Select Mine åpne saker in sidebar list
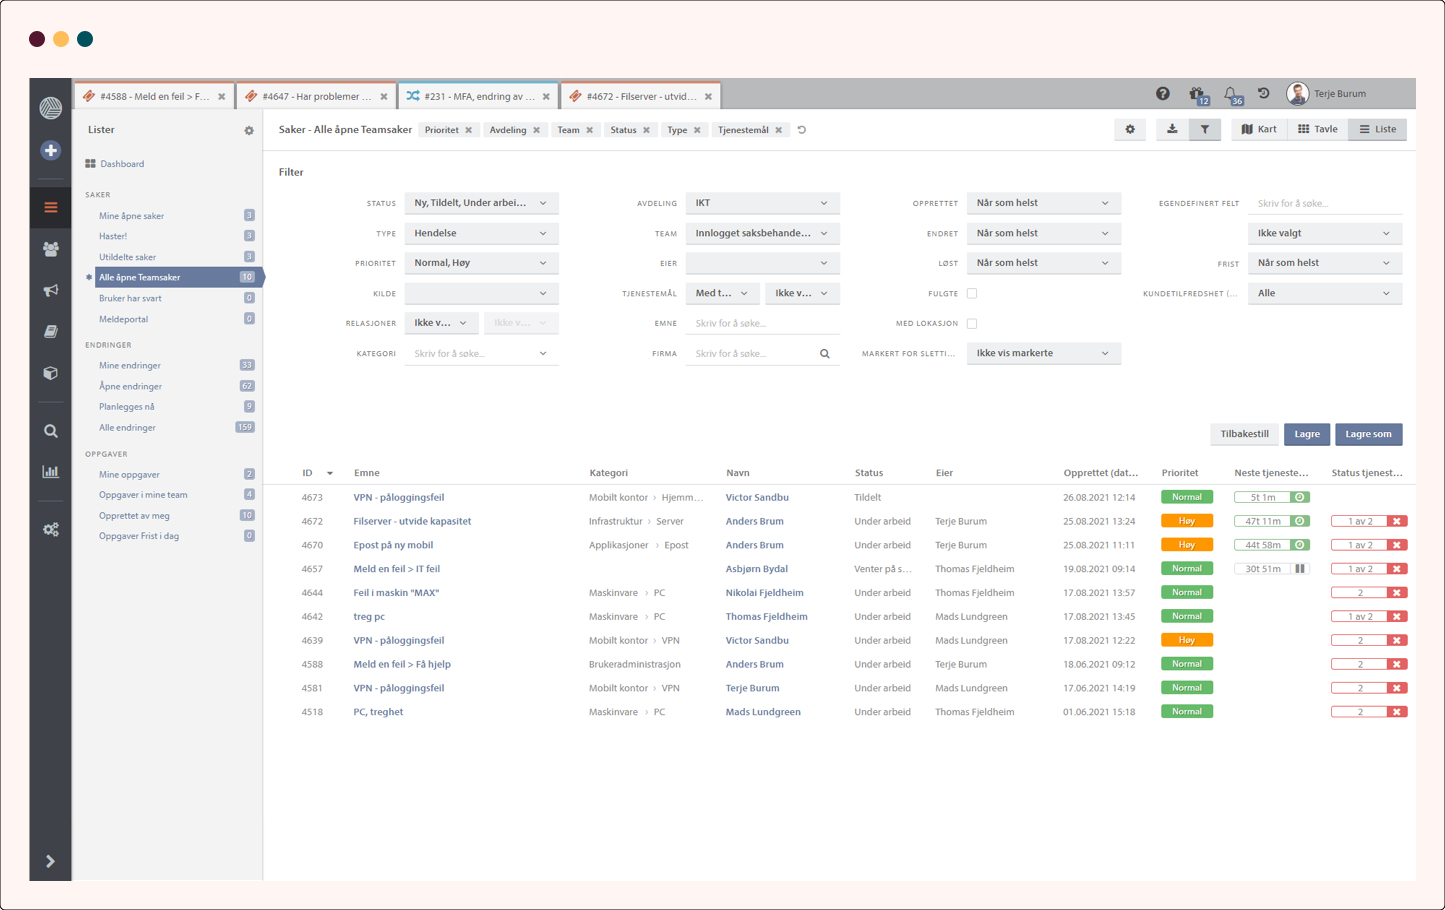This screenshot has height=910, width=1445. (x=131, y=216)
